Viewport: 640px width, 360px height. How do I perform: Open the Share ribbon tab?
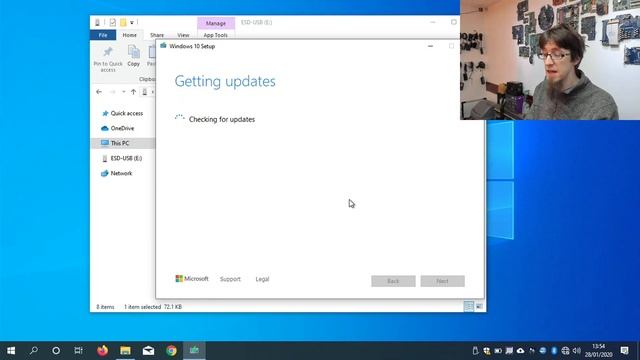click(157, 35)
